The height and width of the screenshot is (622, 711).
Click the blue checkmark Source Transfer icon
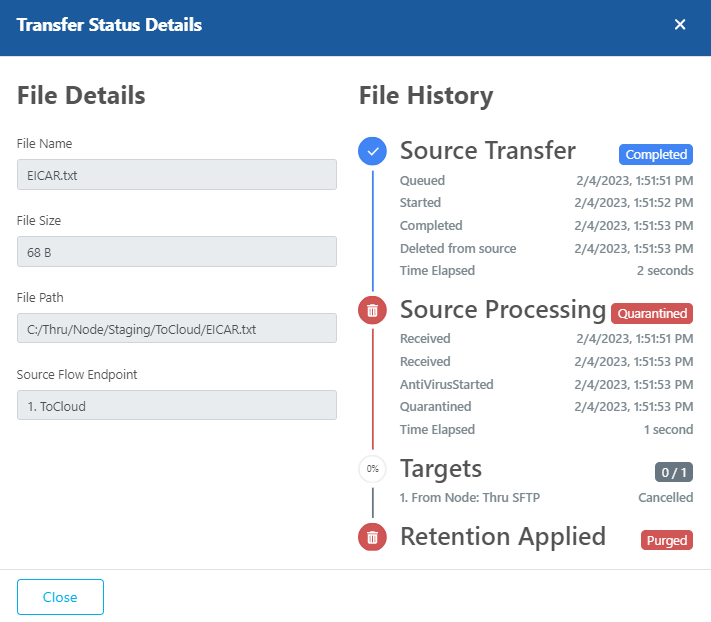(372, 151)
